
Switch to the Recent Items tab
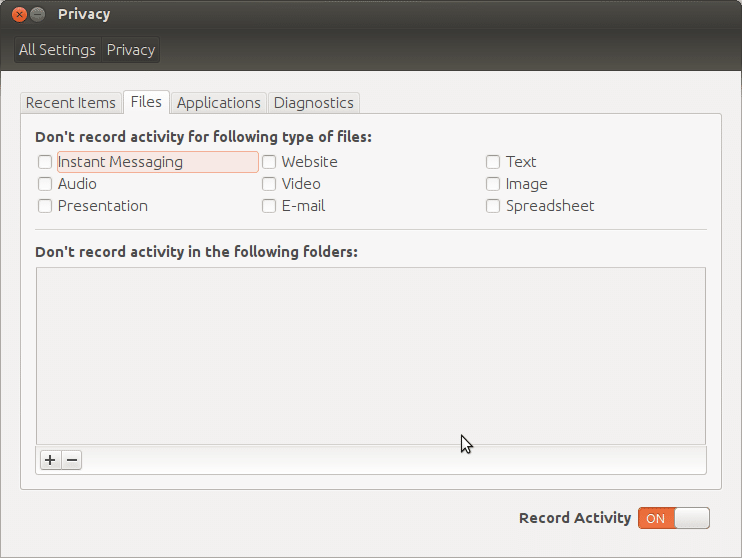70,102
